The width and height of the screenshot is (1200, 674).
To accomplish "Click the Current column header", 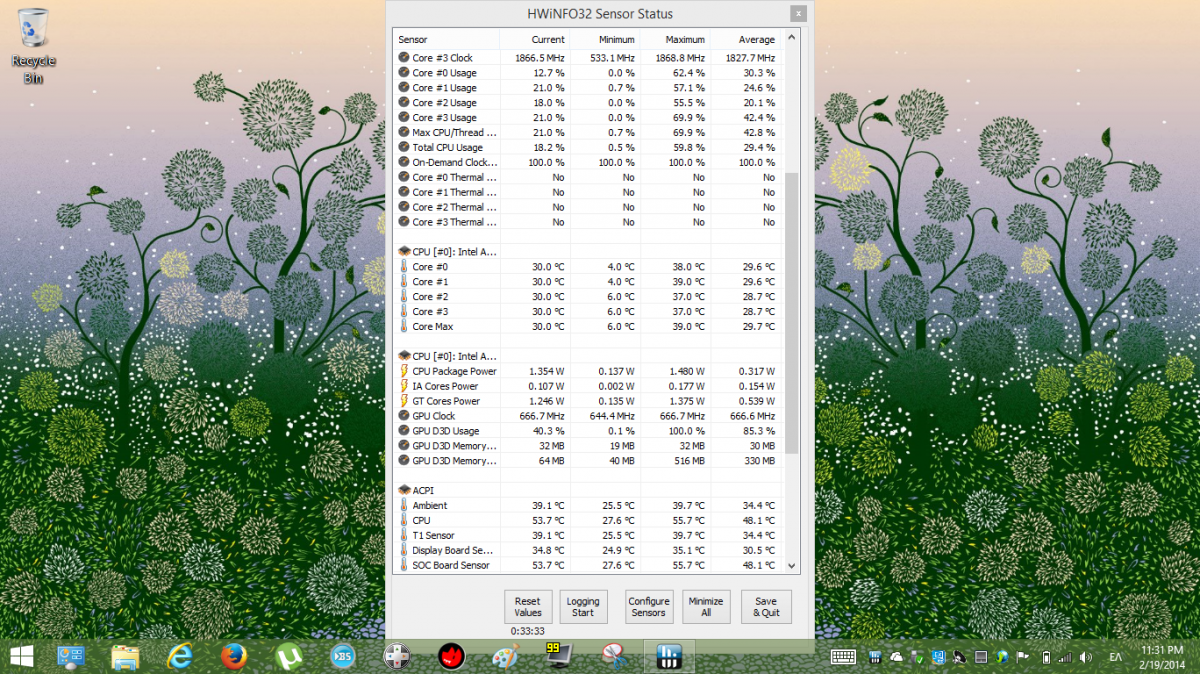I will 534,40.
